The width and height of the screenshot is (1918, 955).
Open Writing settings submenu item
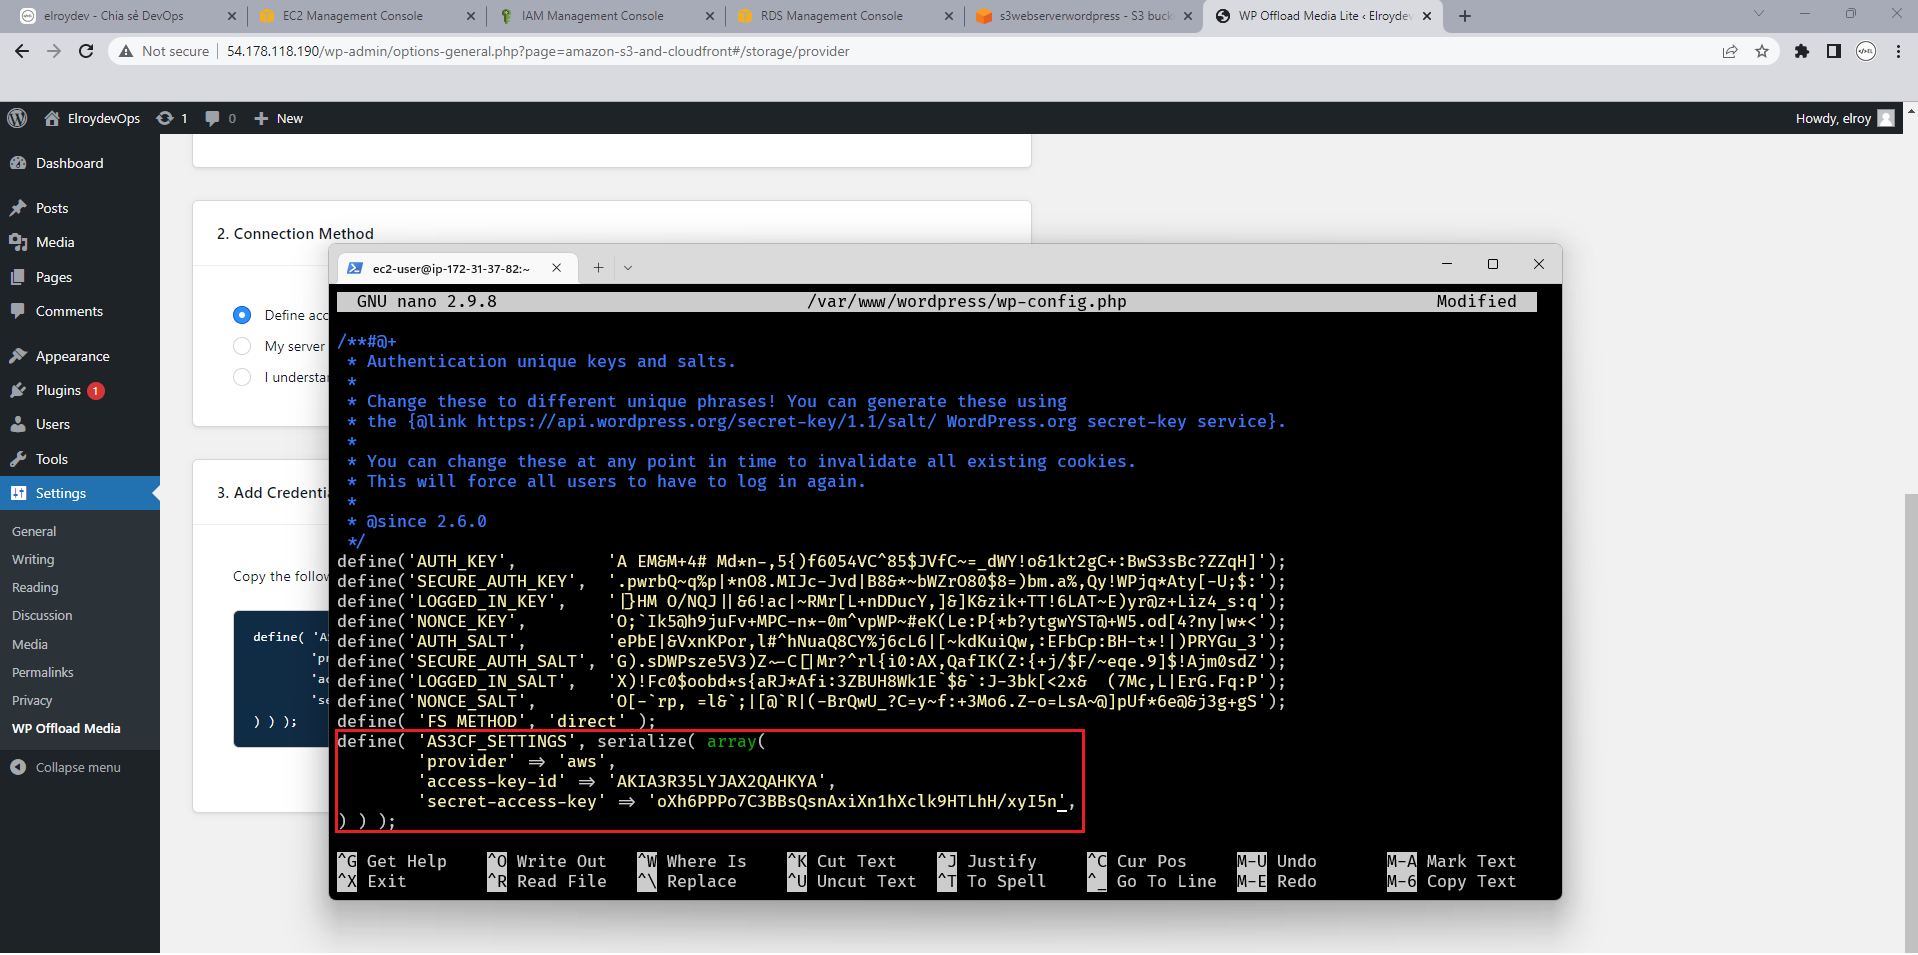point(33,559)
